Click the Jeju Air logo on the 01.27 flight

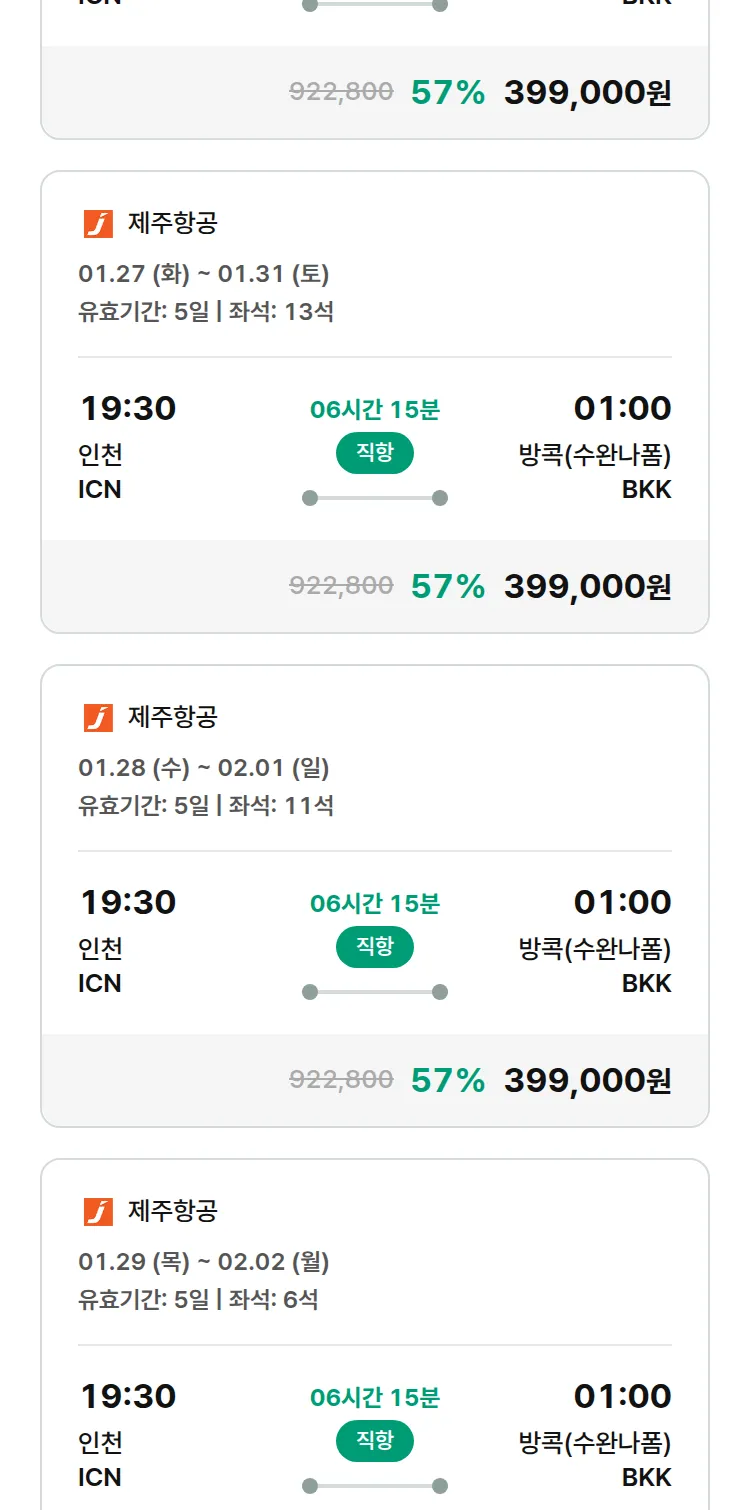[x=98, y=223]
